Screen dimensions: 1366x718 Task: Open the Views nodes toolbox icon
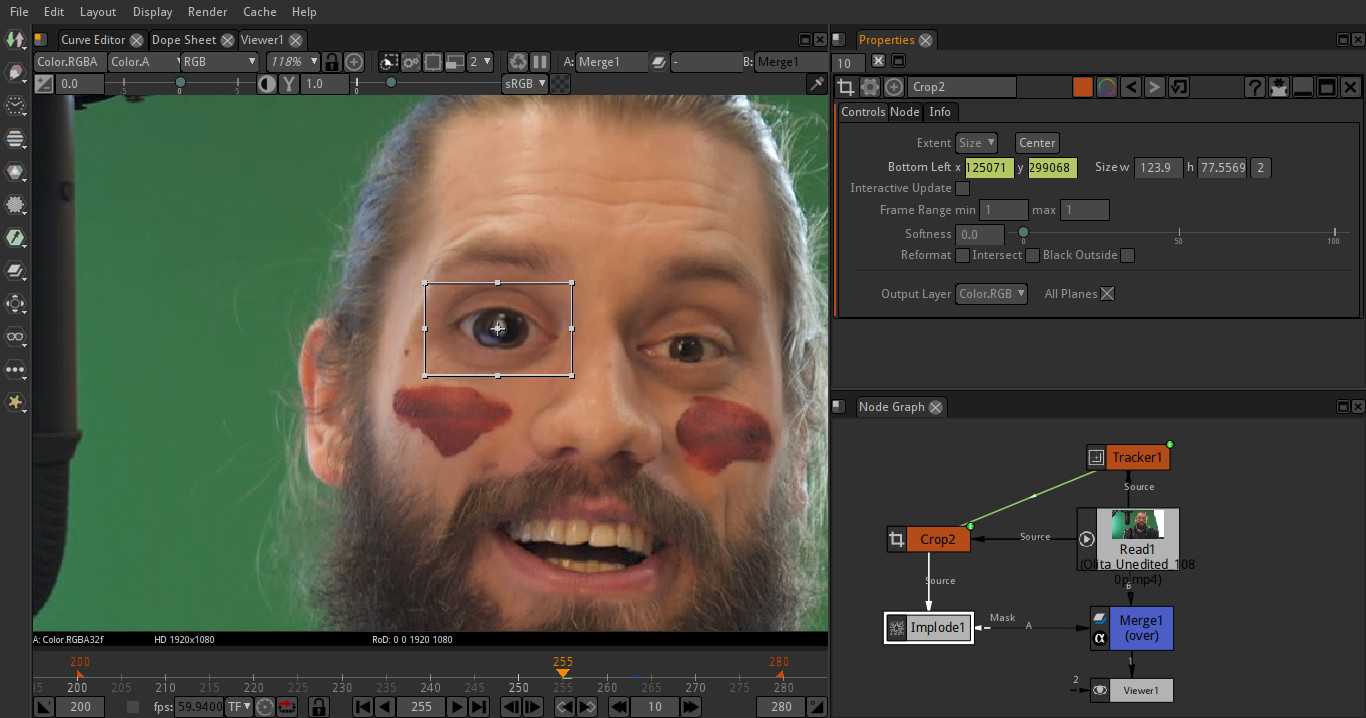[x=15, y=337]
